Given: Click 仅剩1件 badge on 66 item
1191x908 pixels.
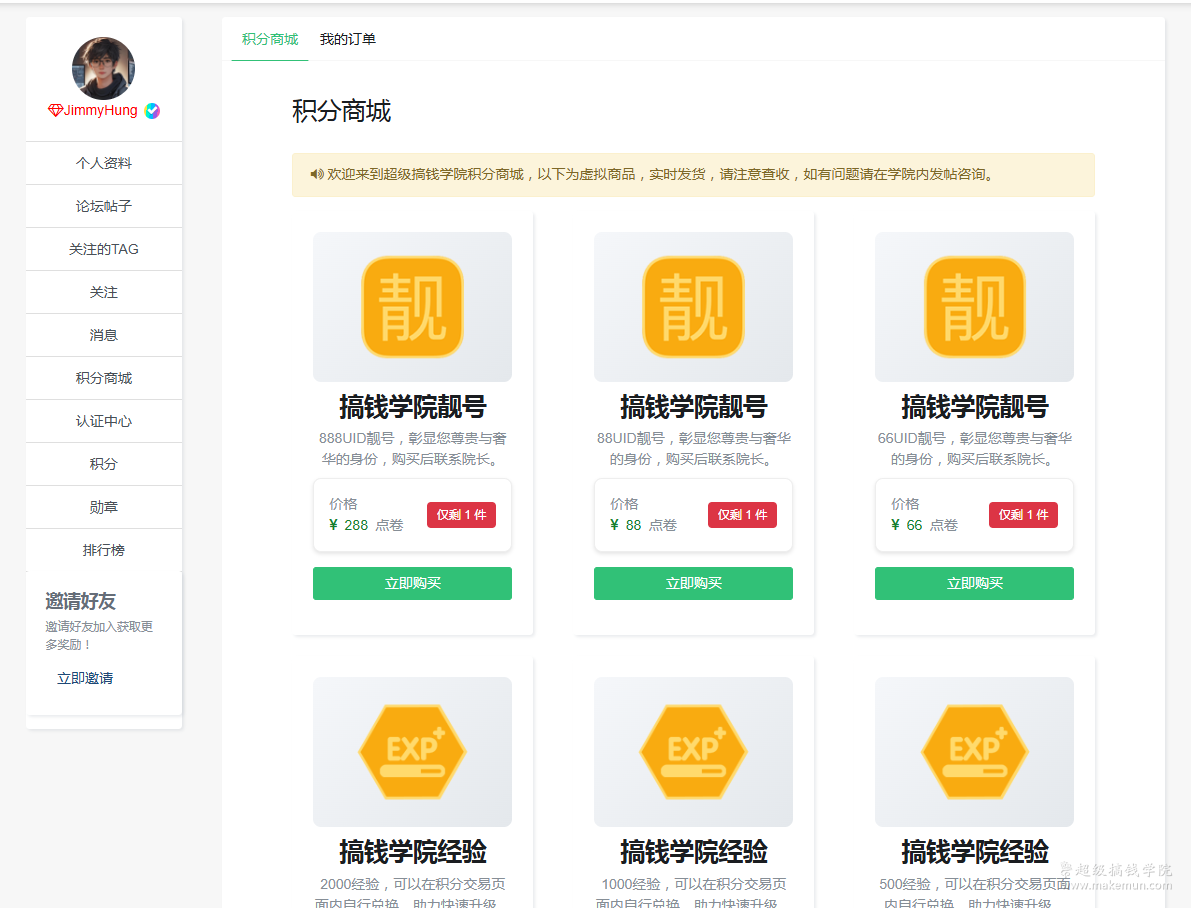Looking at the screenshot, I should (1023, 515).
